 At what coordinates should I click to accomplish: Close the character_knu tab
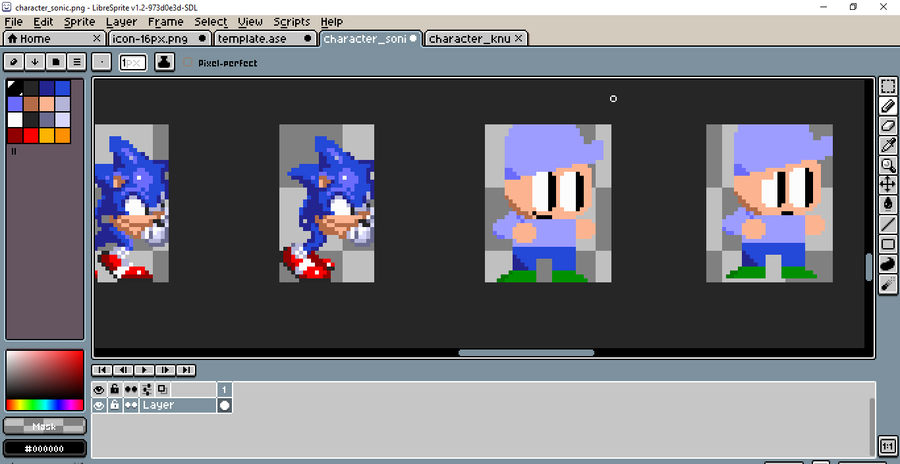[518, 38]
